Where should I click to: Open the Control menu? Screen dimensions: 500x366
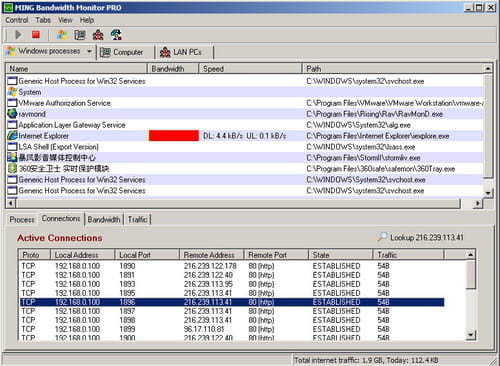pos(17,20)
